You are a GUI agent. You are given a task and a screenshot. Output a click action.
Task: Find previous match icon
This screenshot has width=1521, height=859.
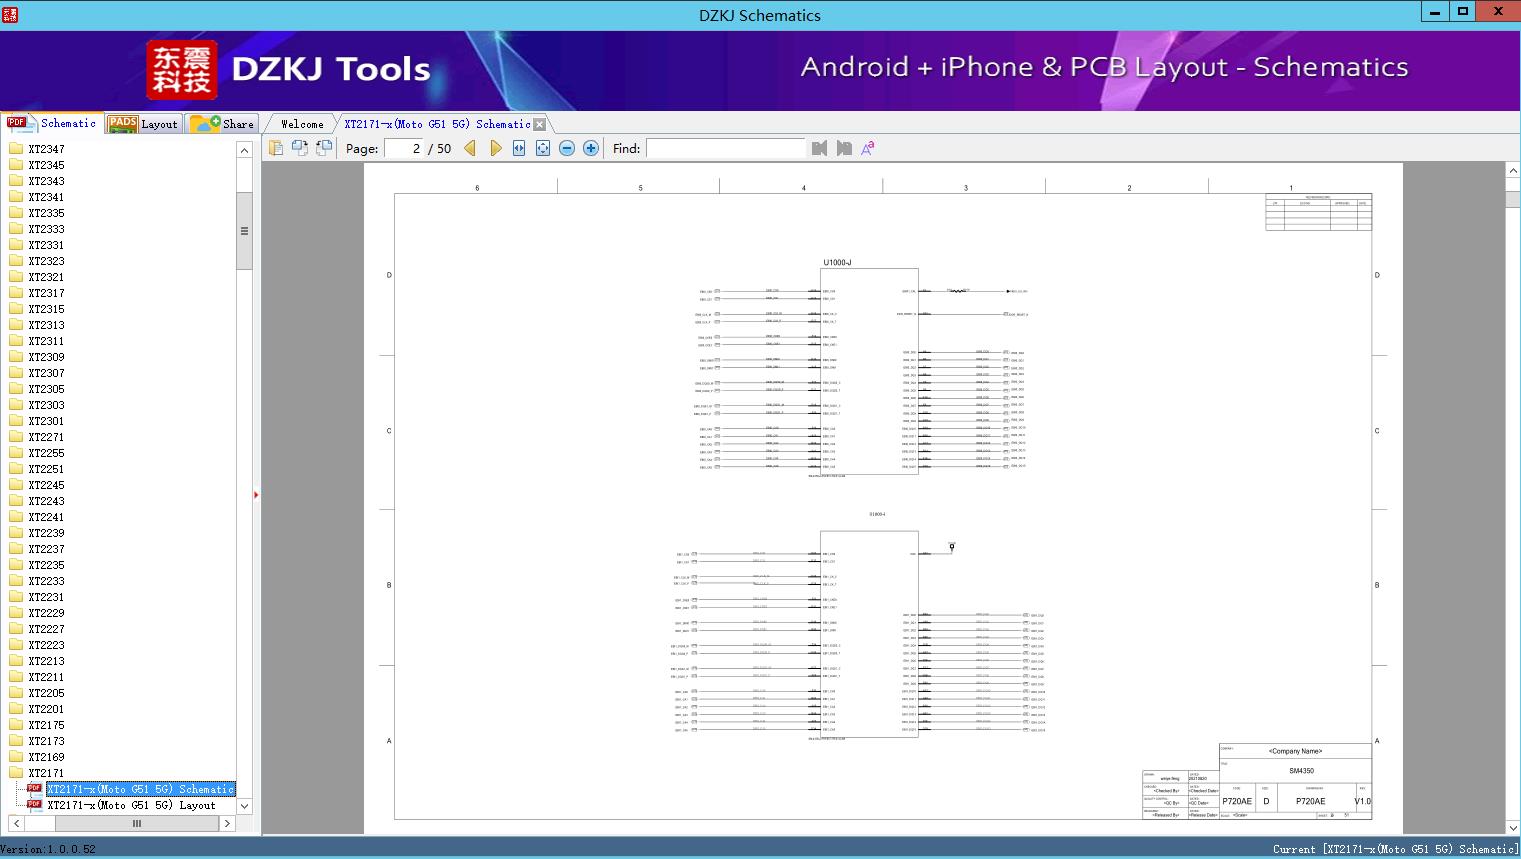(x=820, y=148)
